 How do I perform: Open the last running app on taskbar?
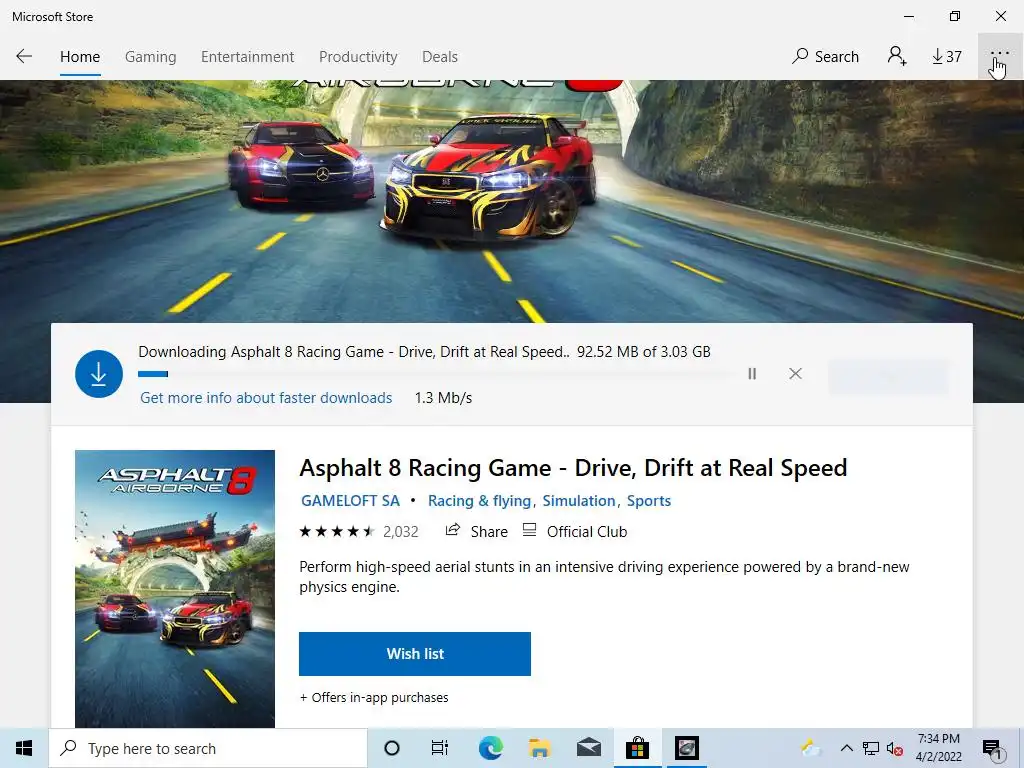686,748
